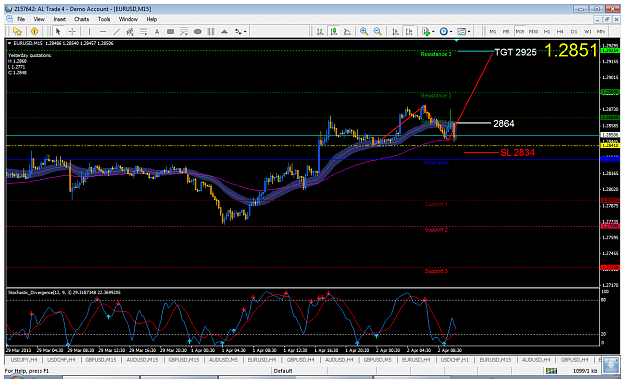Pick the vertical line drawing tool
The image size is (625, 379).
[89, 31]
